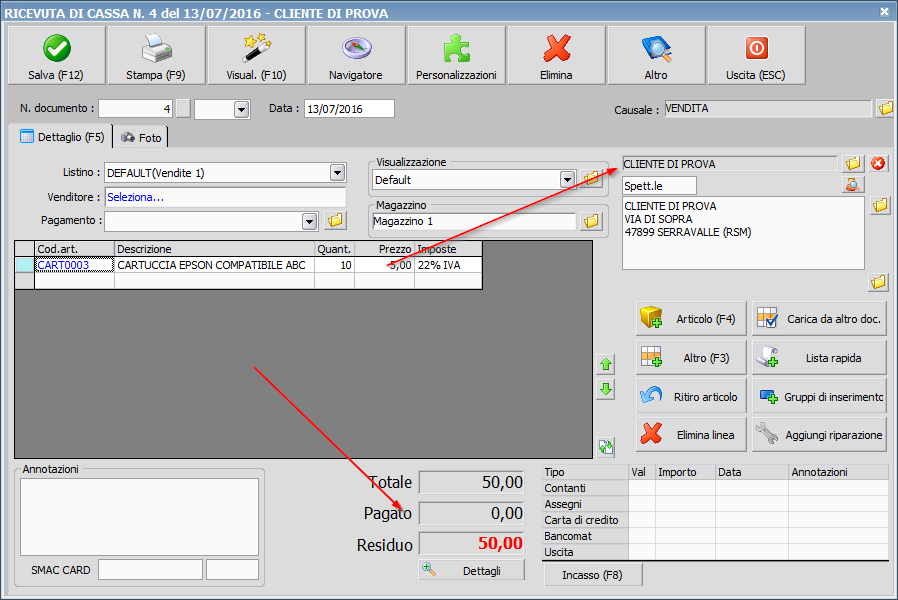Save the receipt with Salva (F12)
898x600 pixels.
point(56,56)
